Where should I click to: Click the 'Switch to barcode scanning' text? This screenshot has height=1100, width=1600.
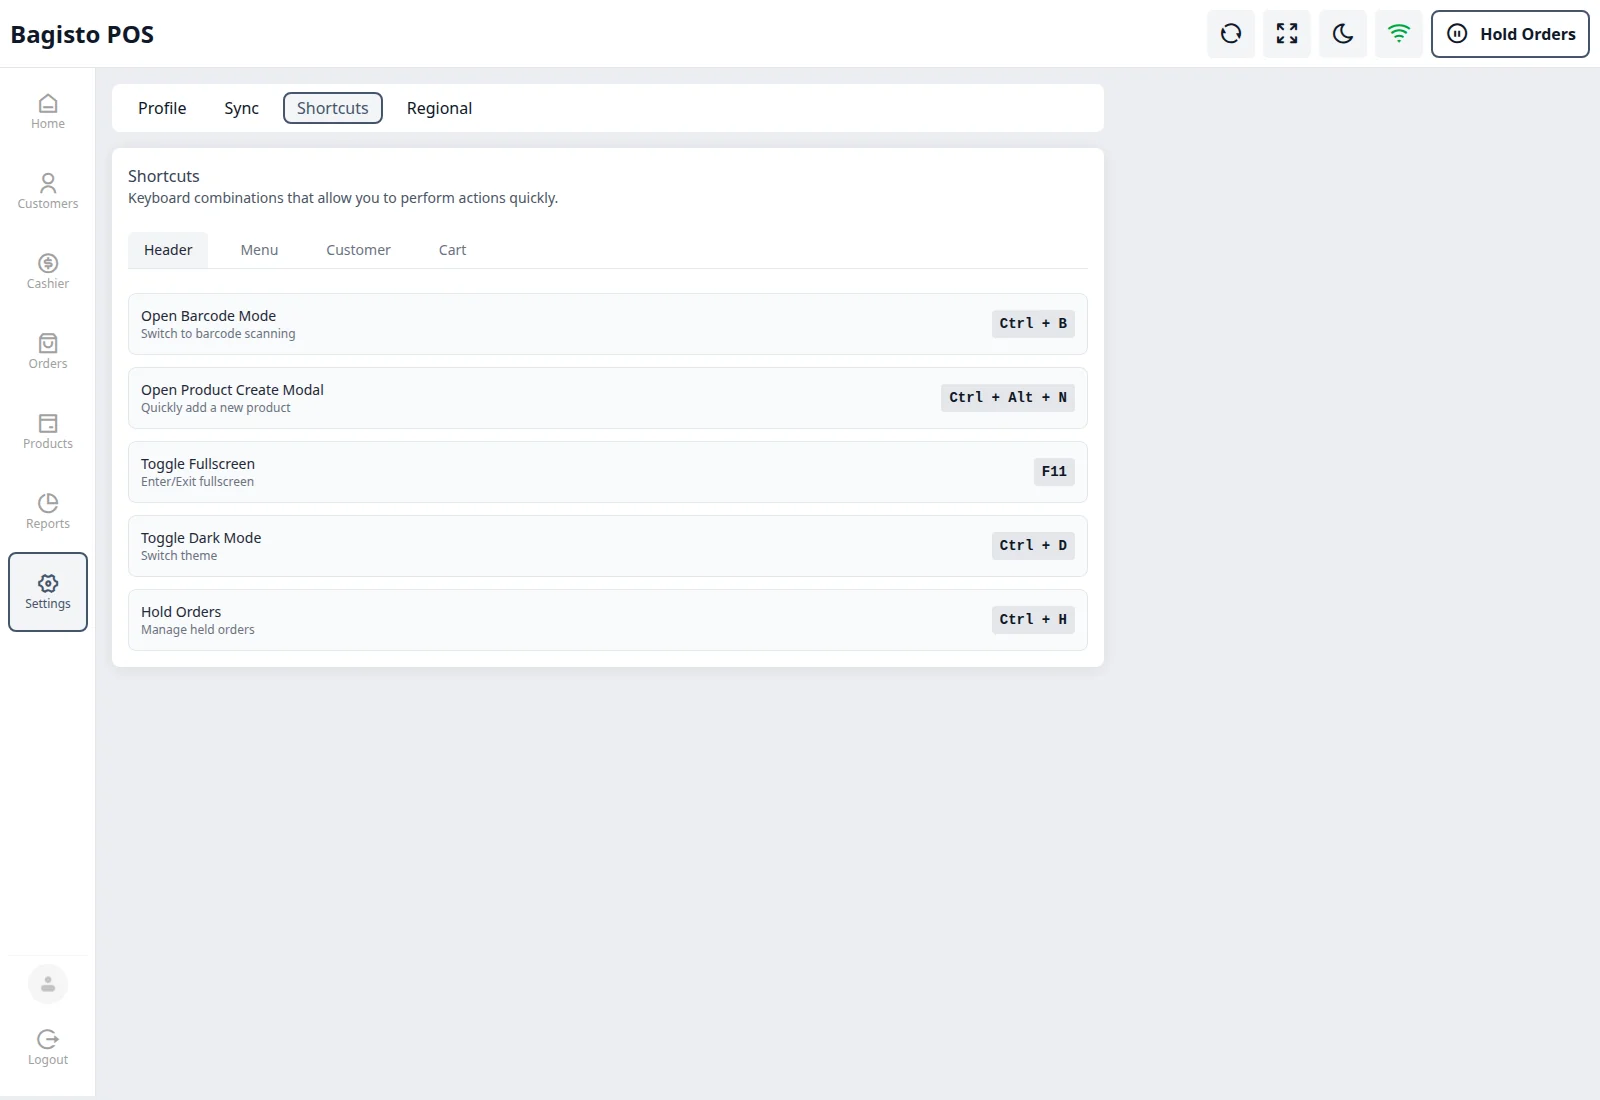point(218,334)
